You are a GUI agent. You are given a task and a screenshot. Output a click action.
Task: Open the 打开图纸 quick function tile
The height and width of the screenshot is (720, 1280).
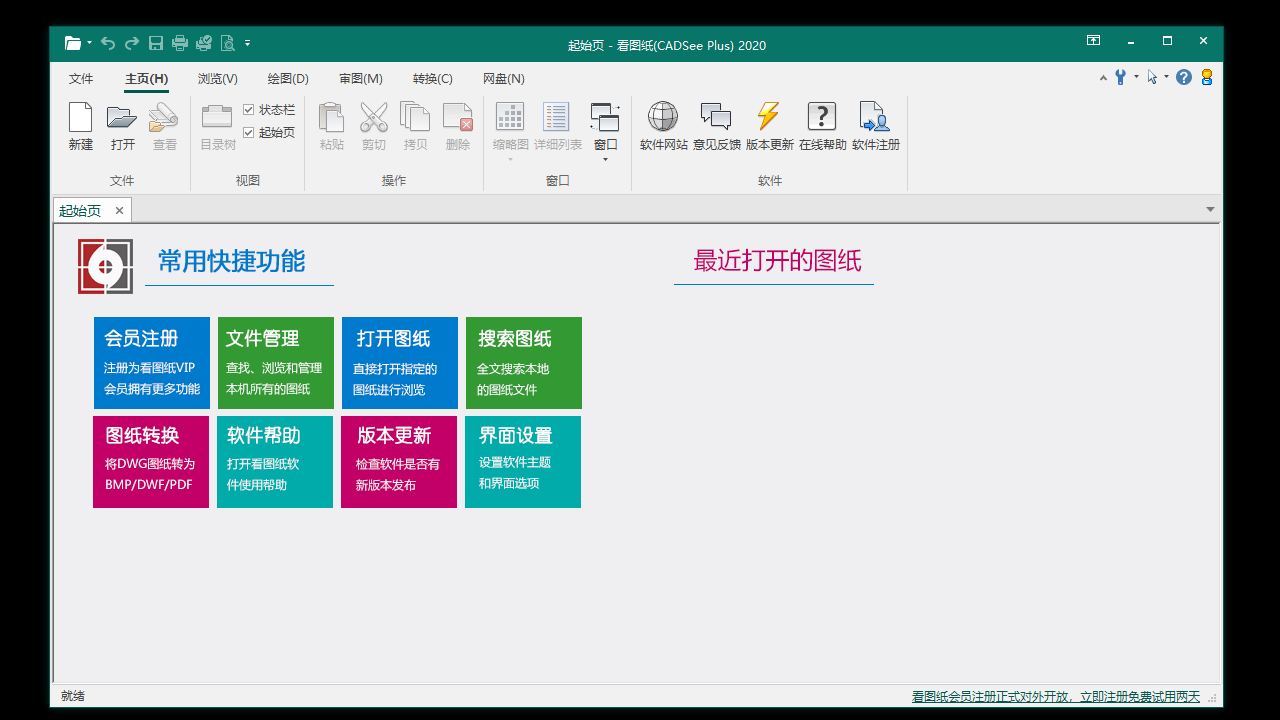pos(399,363)
